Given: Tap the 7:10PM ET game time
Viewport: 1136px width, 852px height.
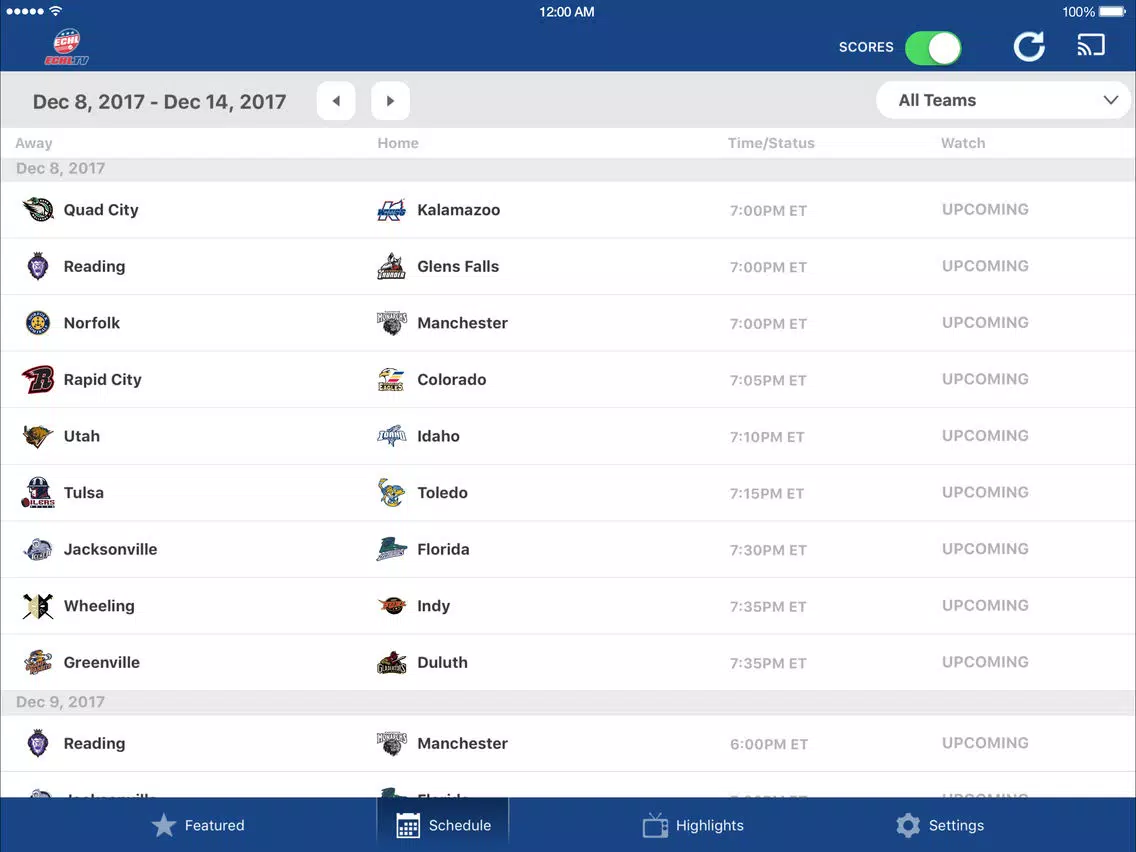Looking at the screenshot, I should [767, 437].
